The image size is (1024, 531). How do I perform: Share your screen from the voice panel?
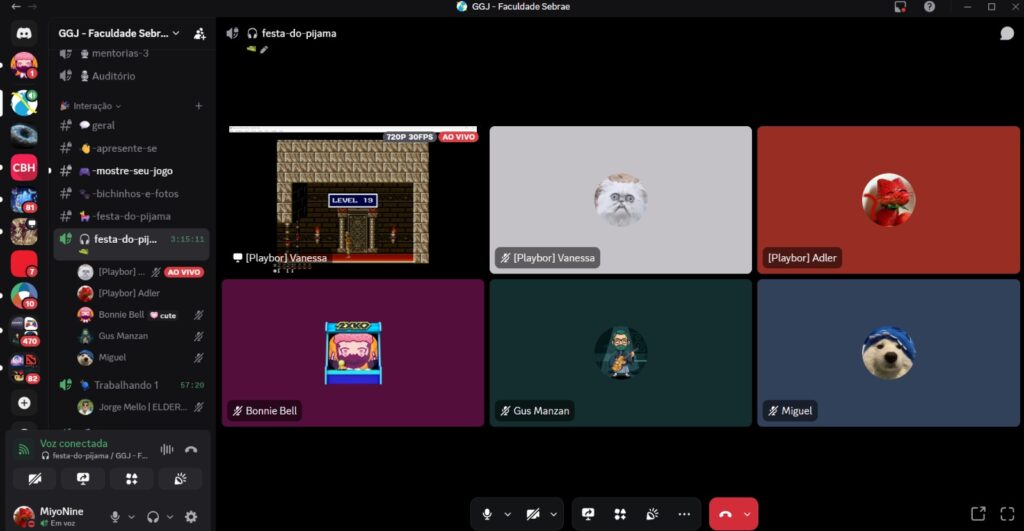tap(83, 478)
